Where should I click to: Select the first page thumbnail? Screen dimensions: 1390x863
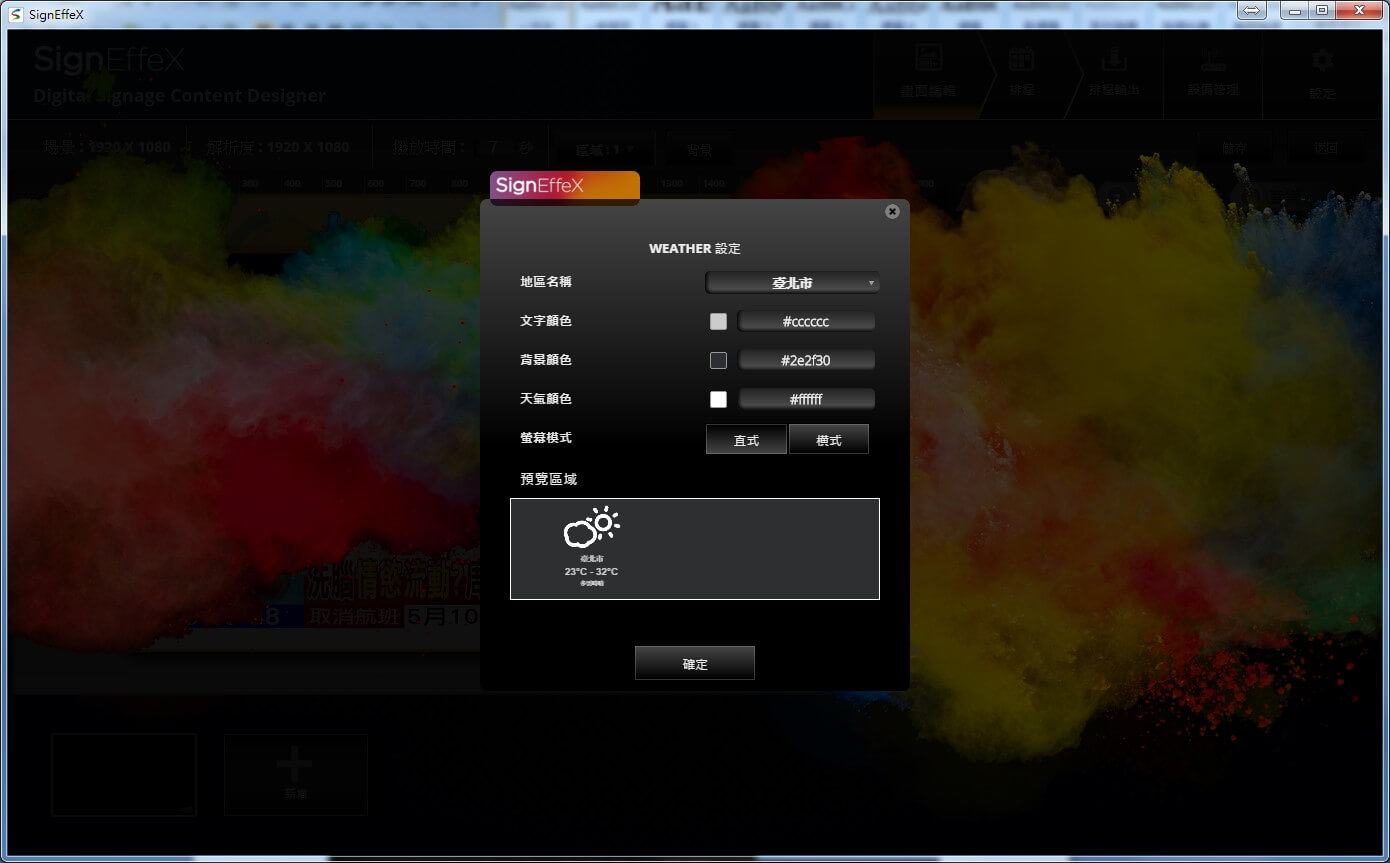(124, 775)
